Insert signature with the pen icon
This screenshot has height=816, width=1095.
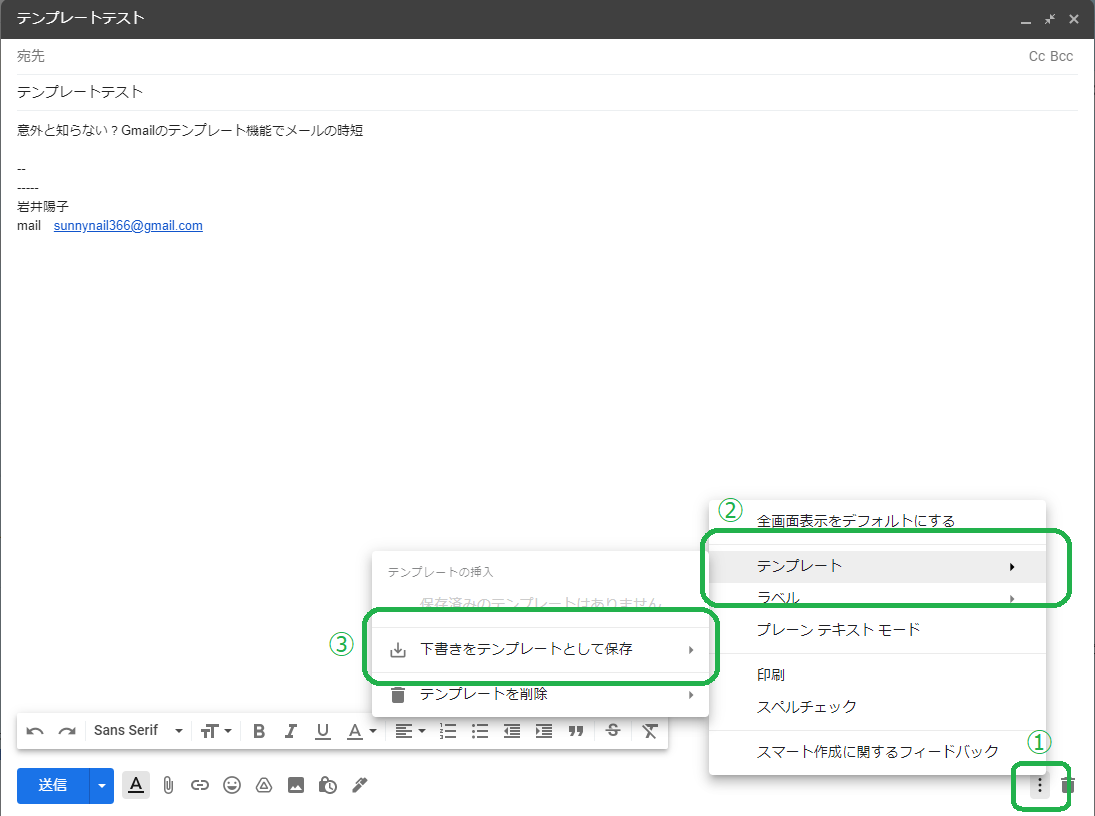[360, 785]
